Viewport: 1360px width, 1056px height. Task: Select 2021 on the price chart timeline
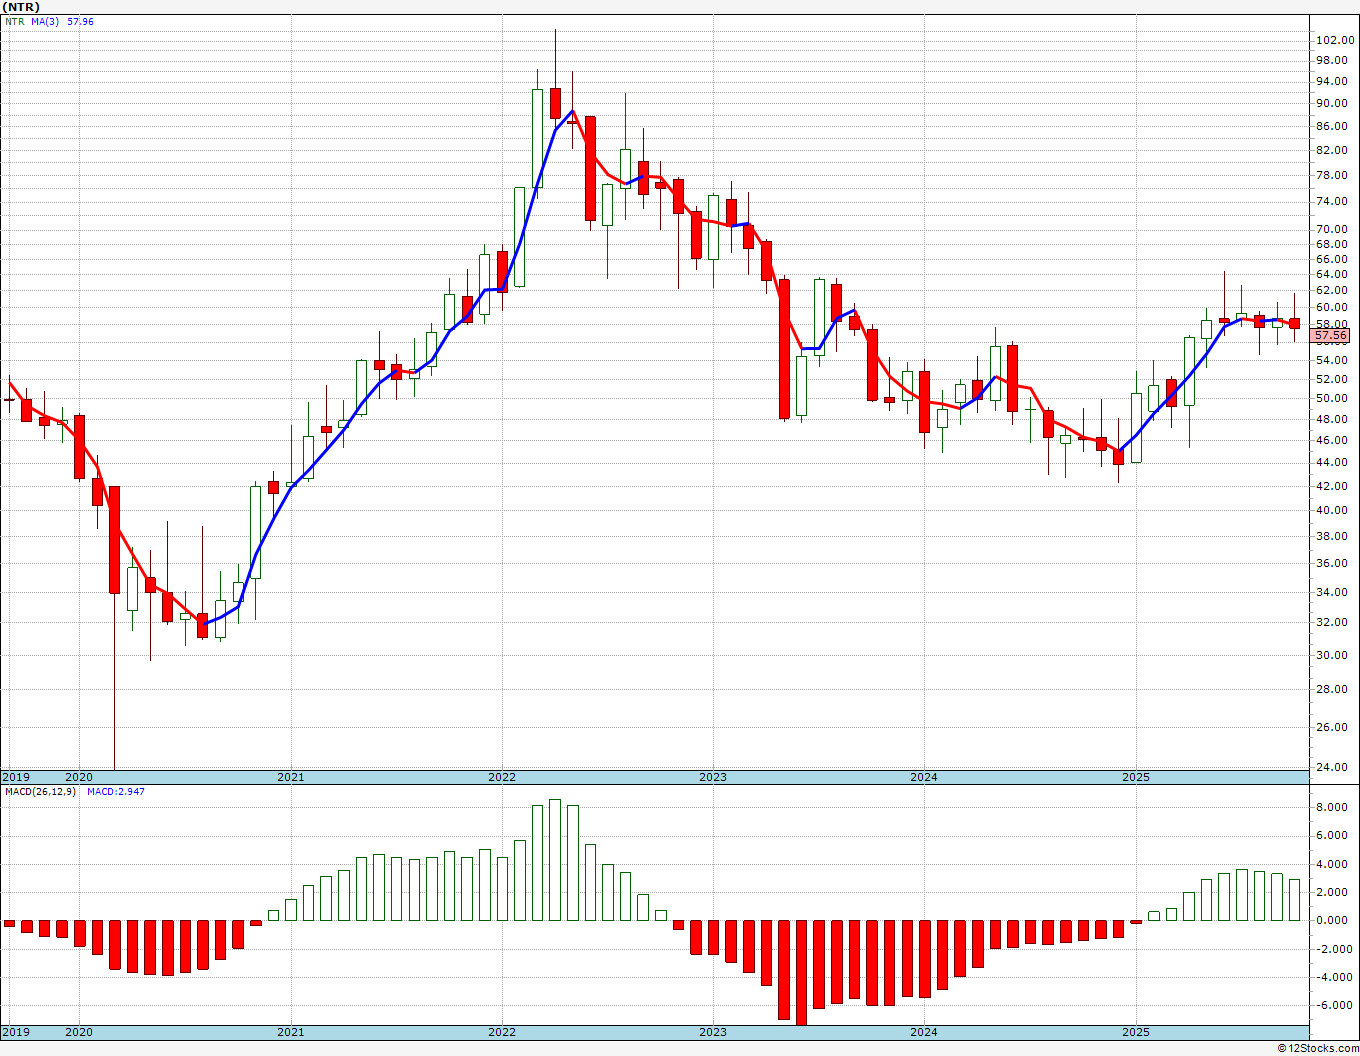pyautogui.click(x=290, y=777)
